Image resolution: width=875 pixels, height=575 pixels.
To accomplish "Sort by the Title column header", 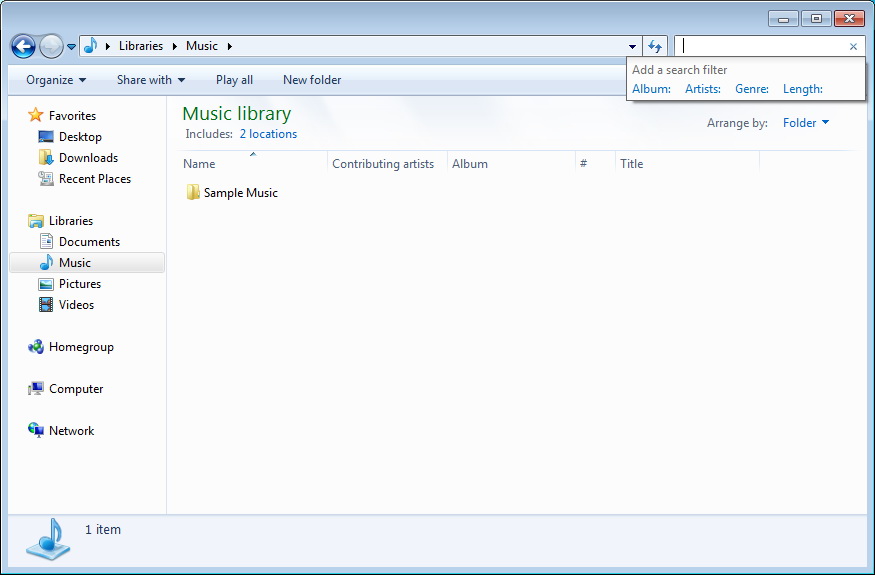I will coord(688,164).
